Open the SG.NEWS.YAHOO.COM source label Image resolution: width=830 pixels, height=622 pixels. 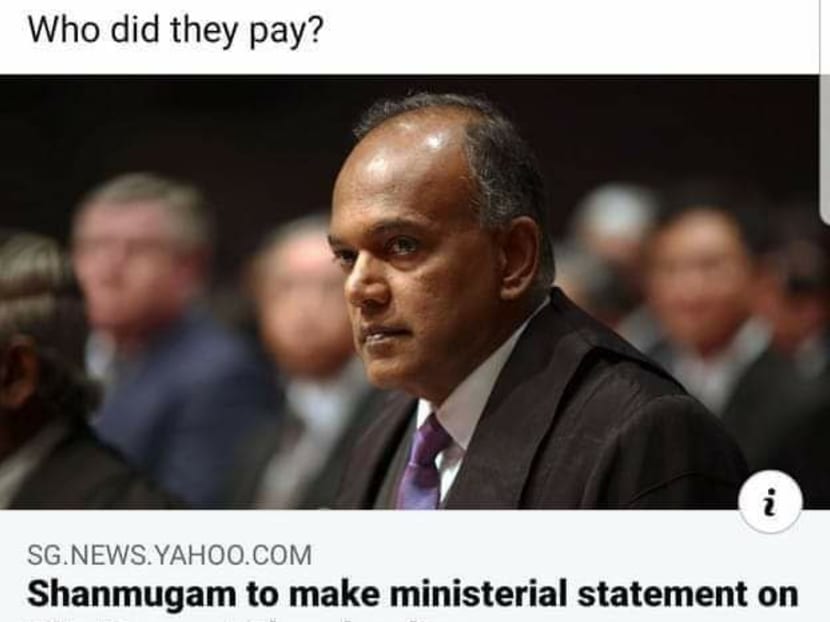169,555
